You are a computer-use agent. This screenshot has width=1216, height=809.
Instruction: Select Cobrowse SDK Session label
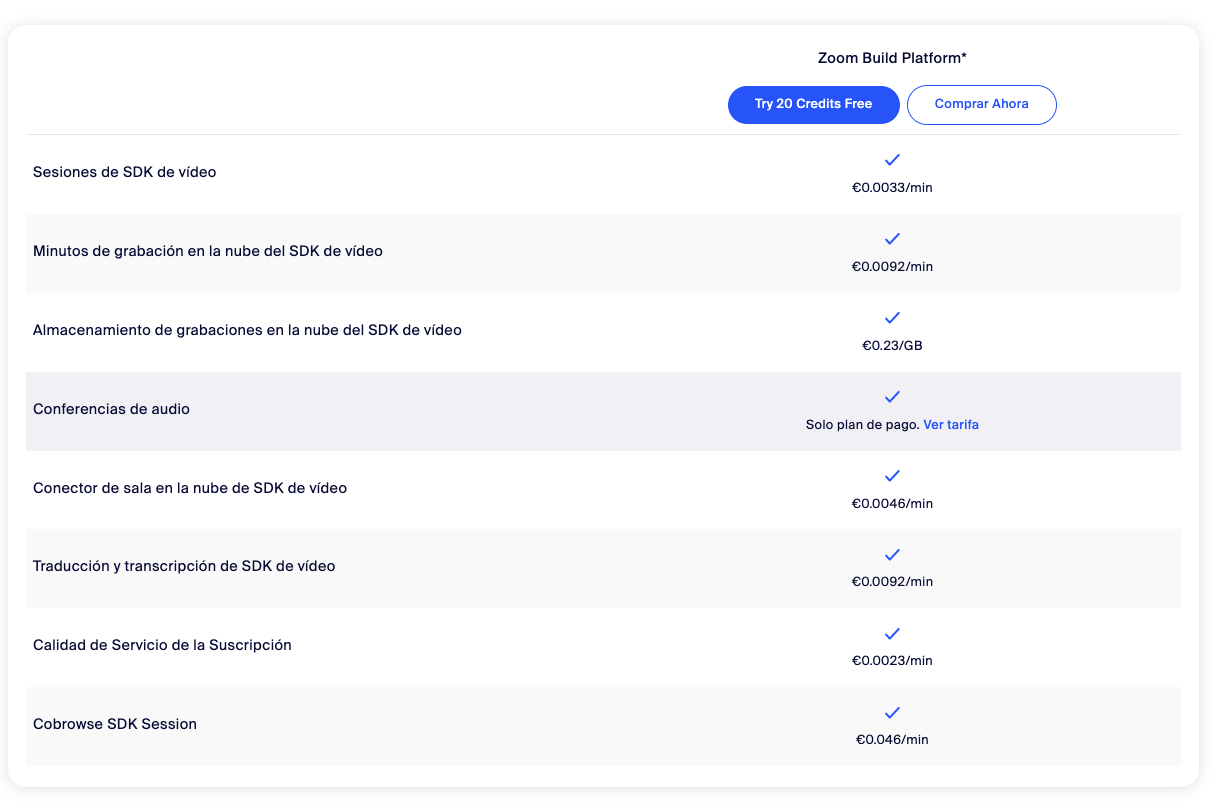(x=115, y=724)
